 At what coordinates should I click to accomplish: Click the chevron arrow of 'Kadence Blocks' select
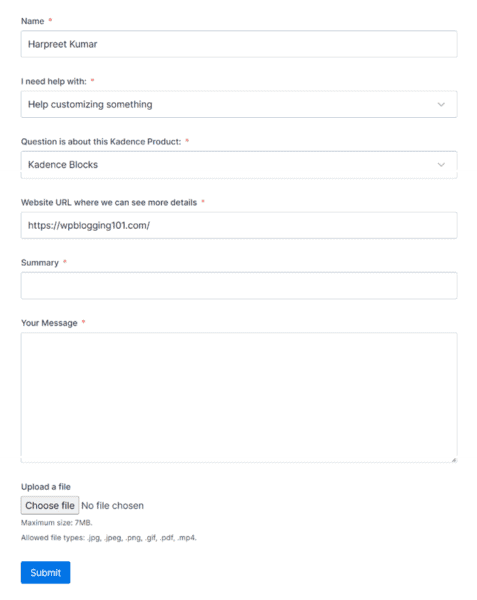click(x=441, y=165)
